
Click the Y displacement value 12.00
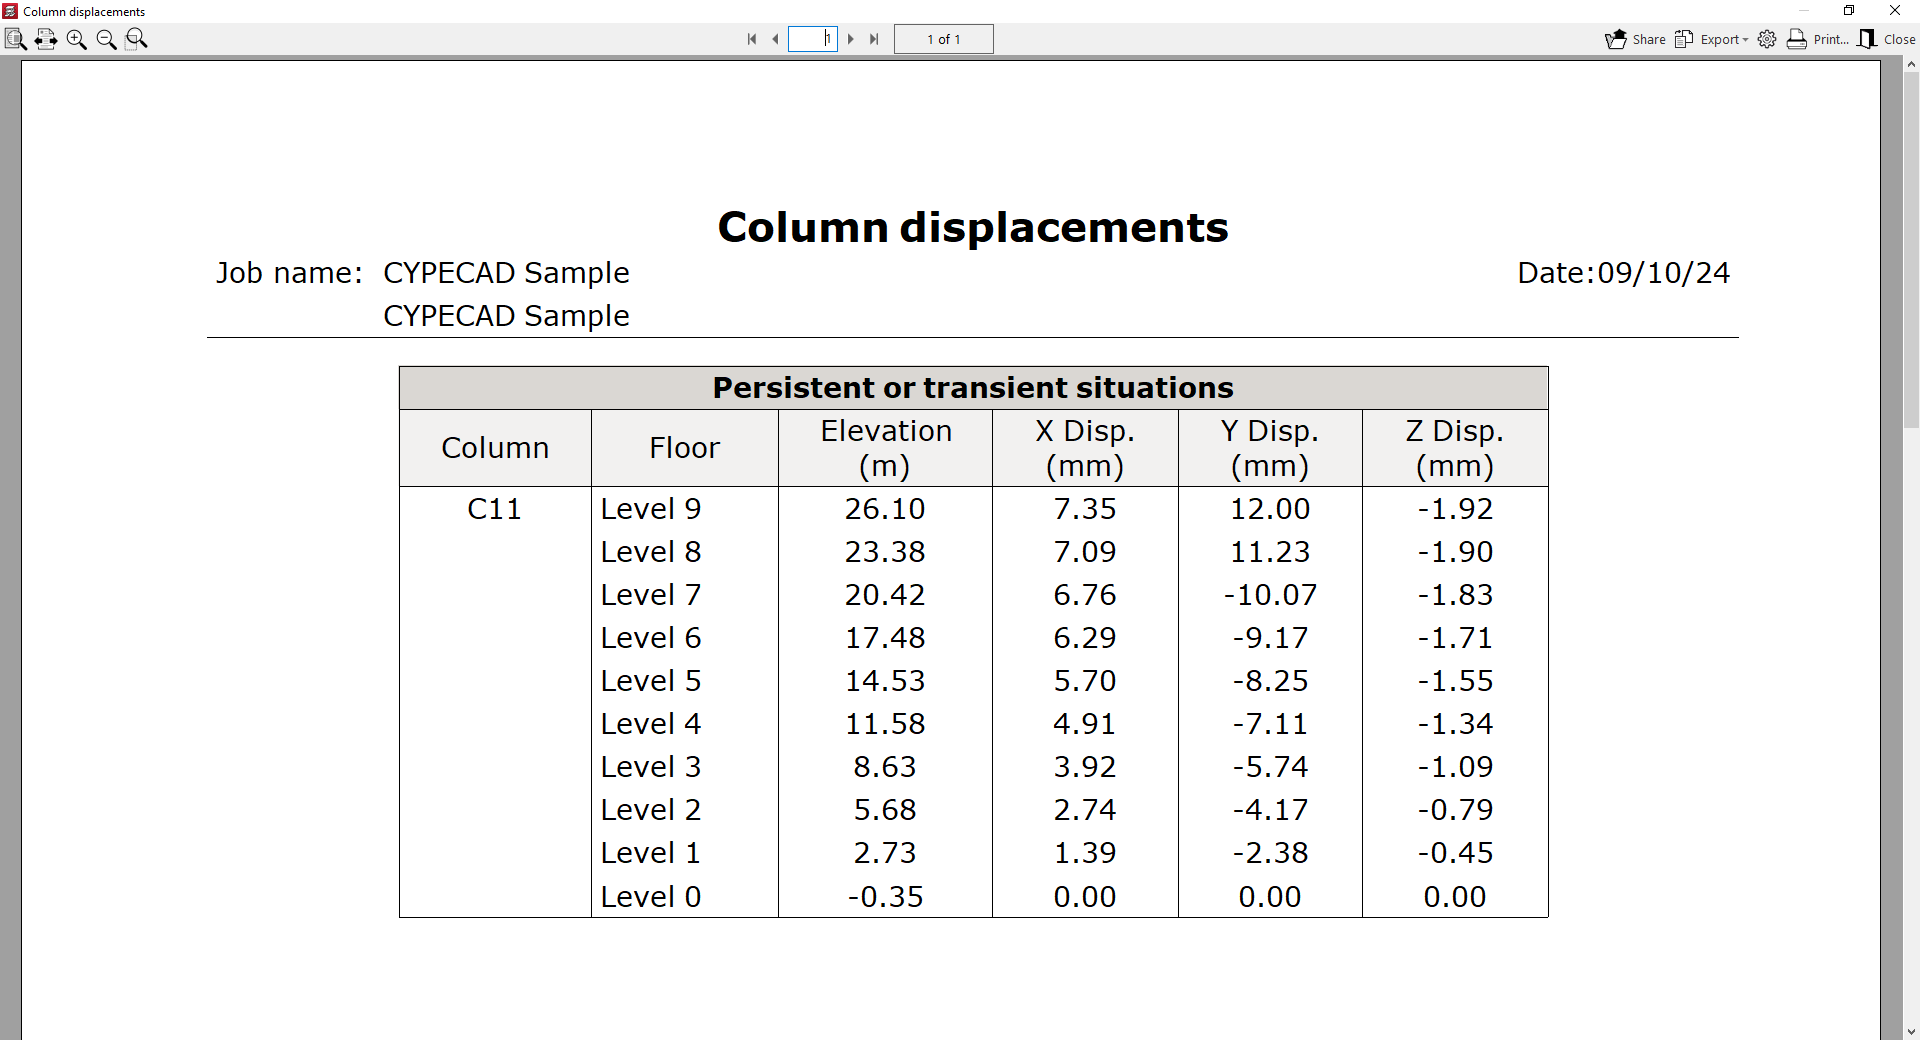[1270, 509]
